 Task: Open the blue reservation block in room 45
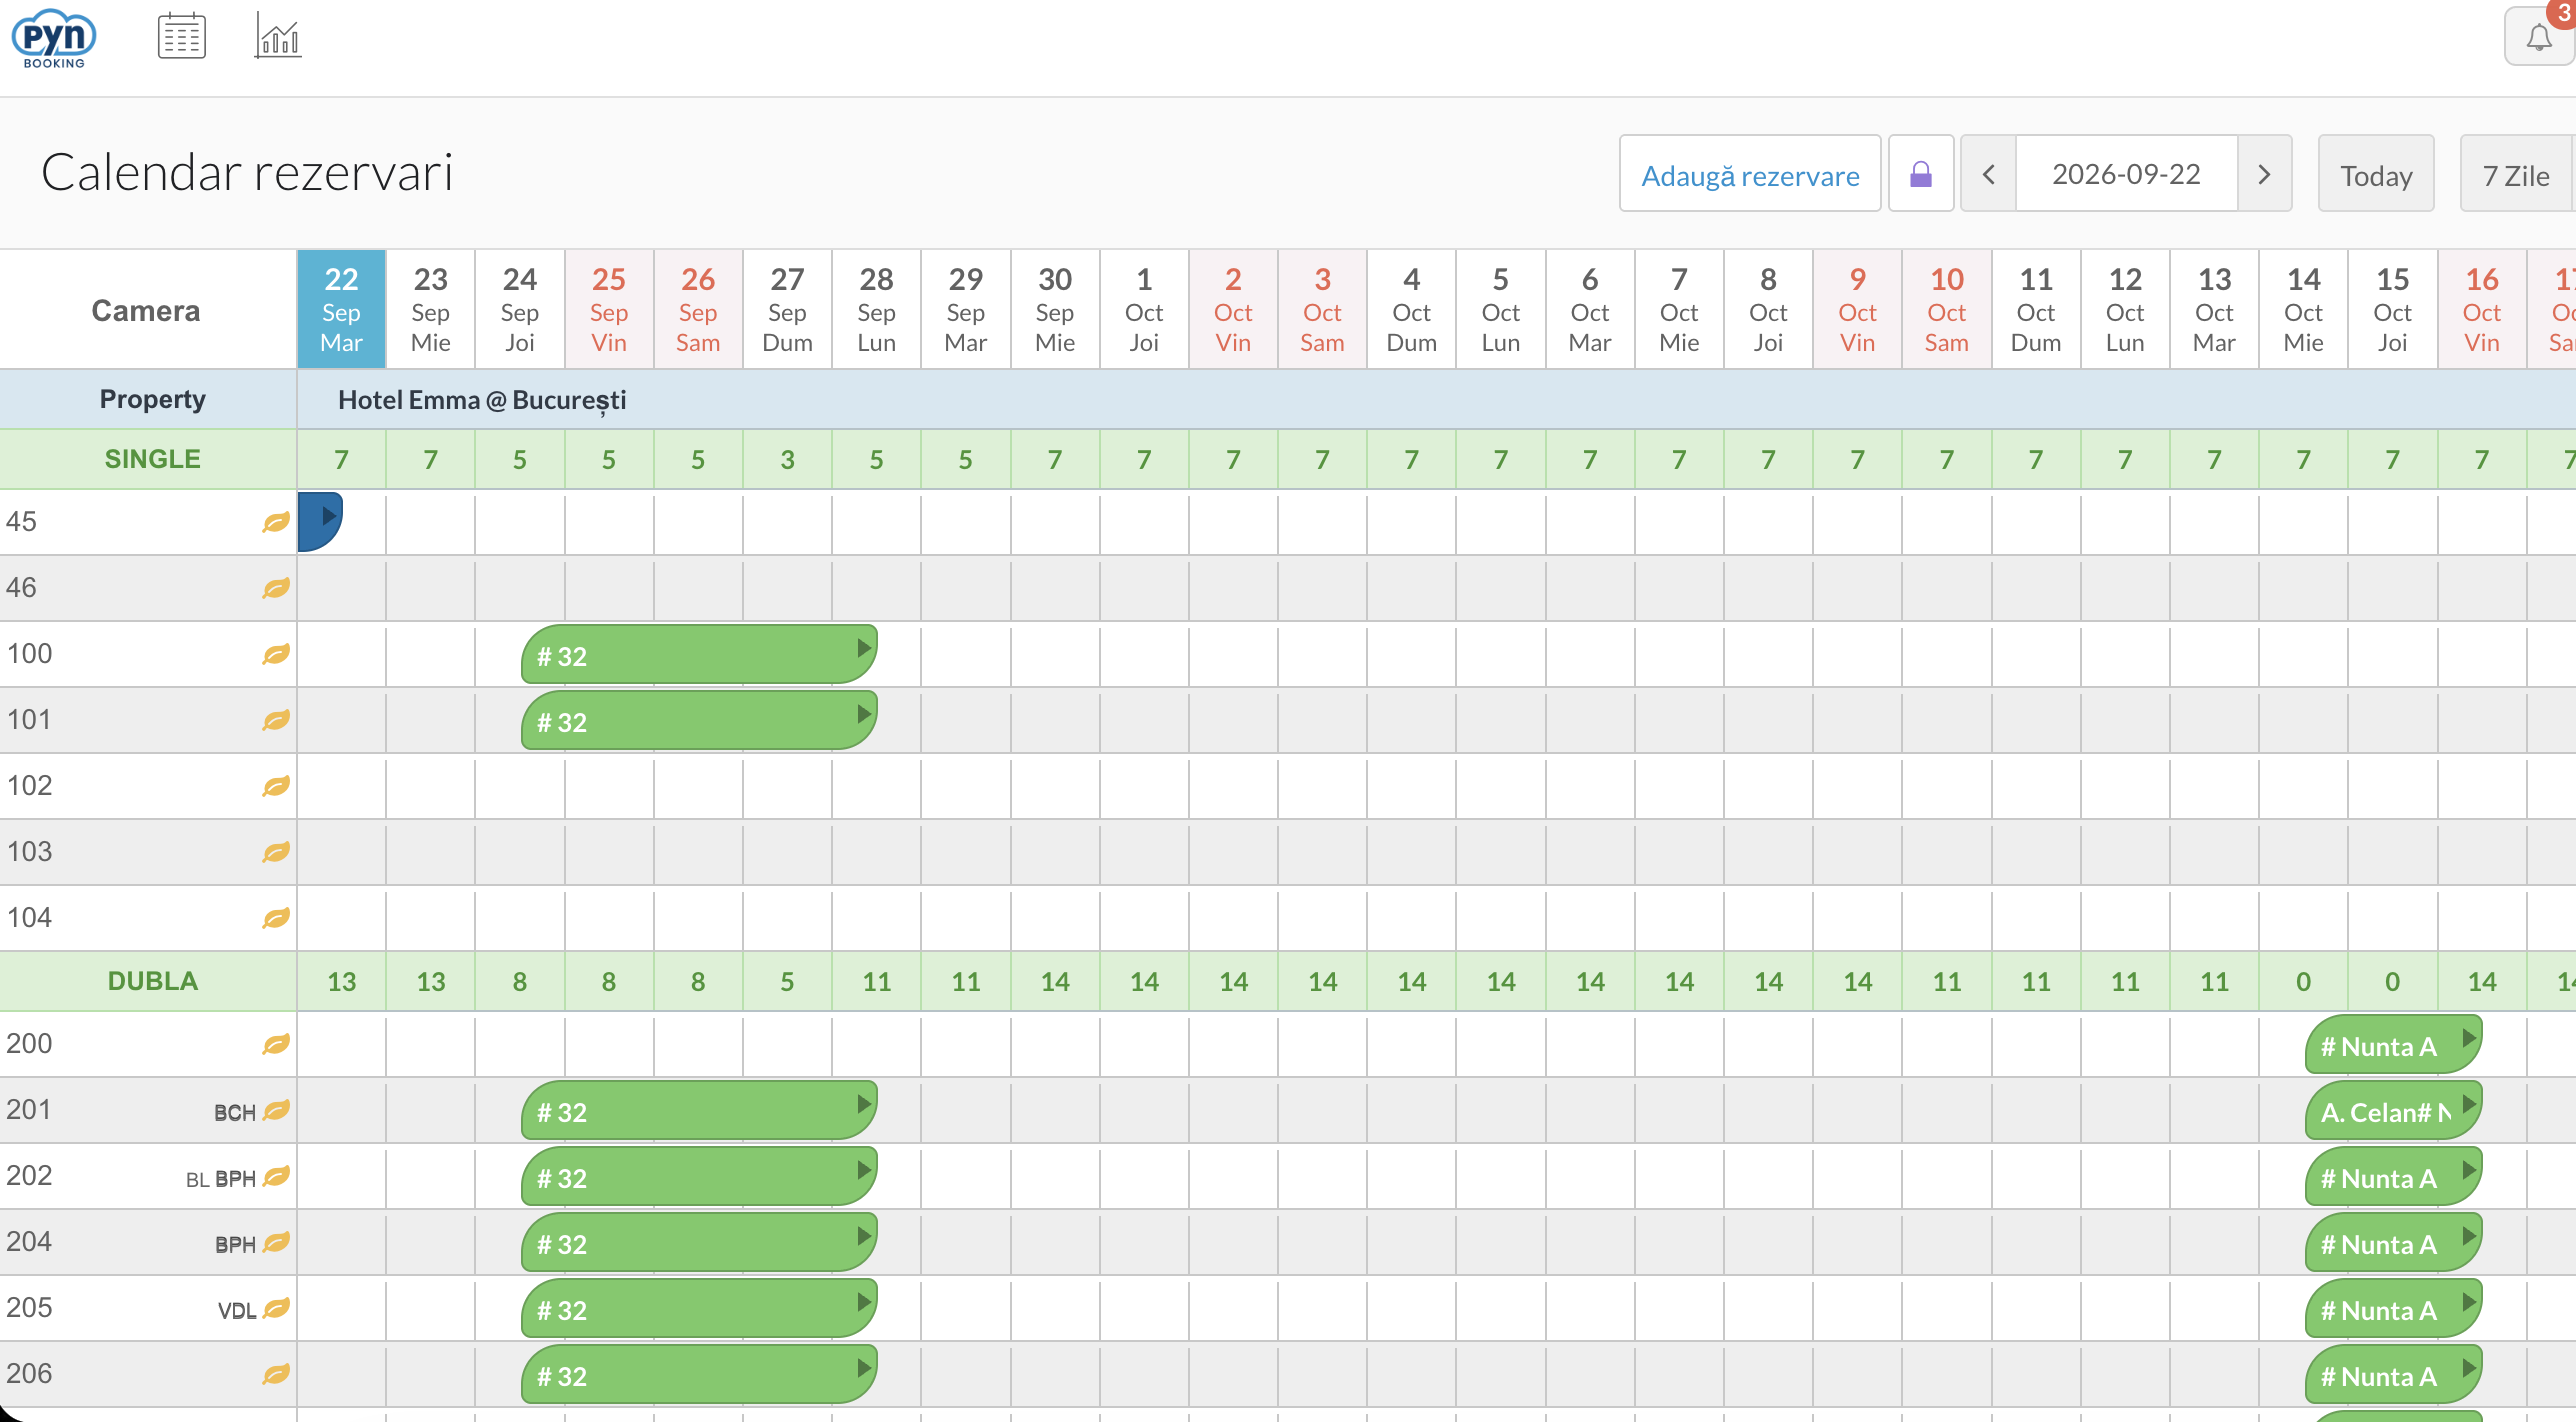coord(320,521)
